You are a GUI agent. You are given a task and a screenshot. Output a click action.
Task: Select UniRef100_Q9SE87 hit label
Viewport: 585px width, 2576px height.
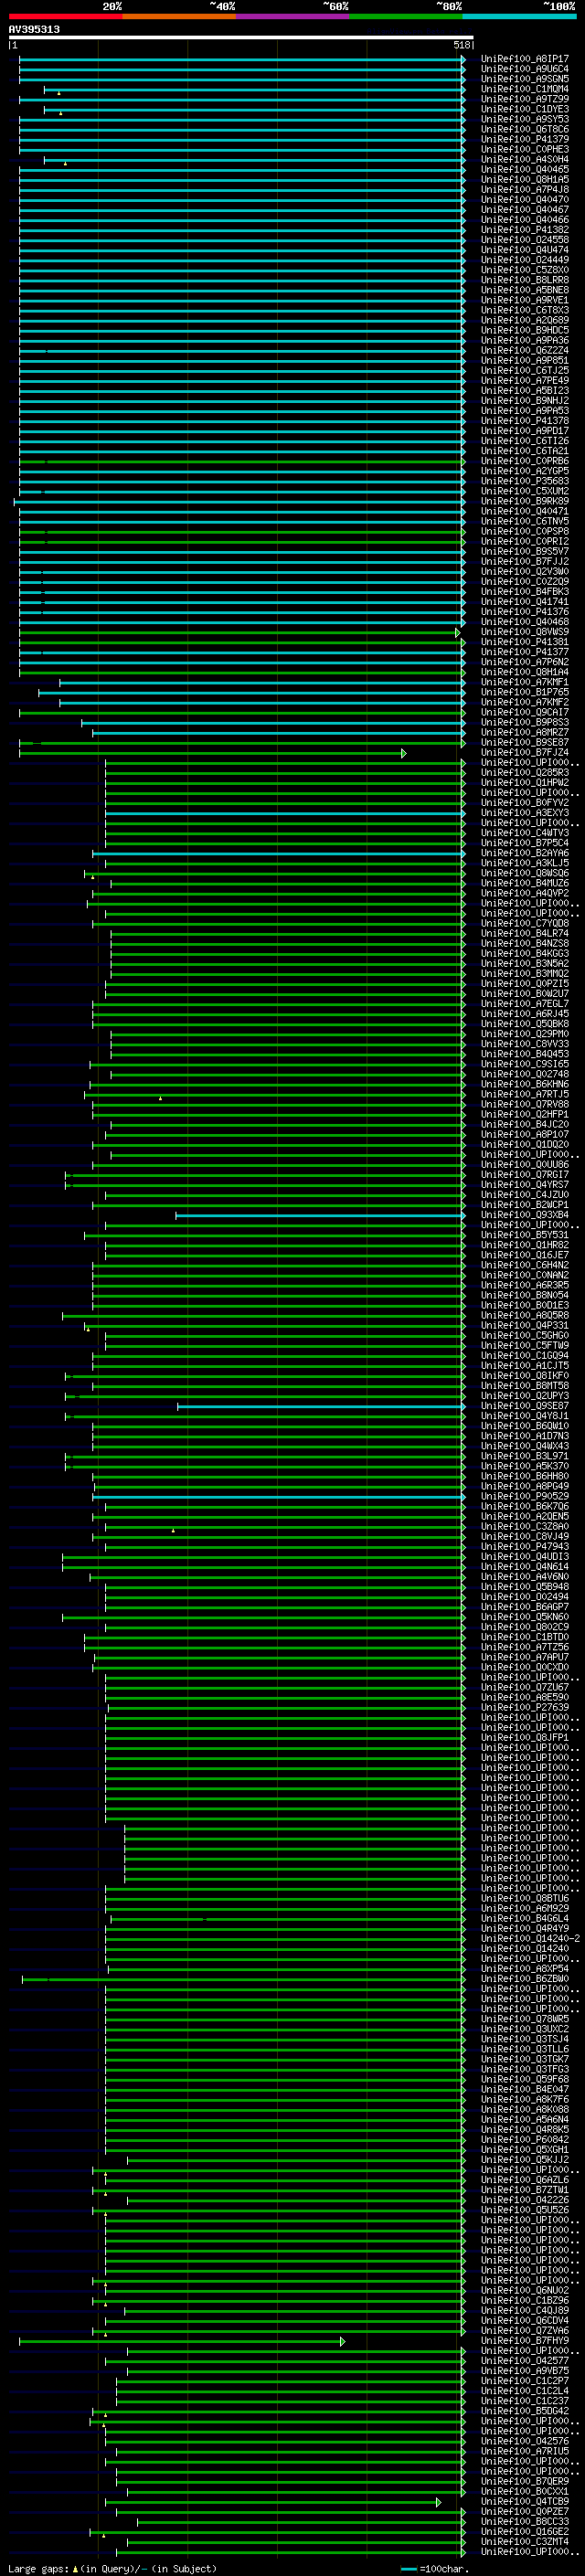(525, 1406)
